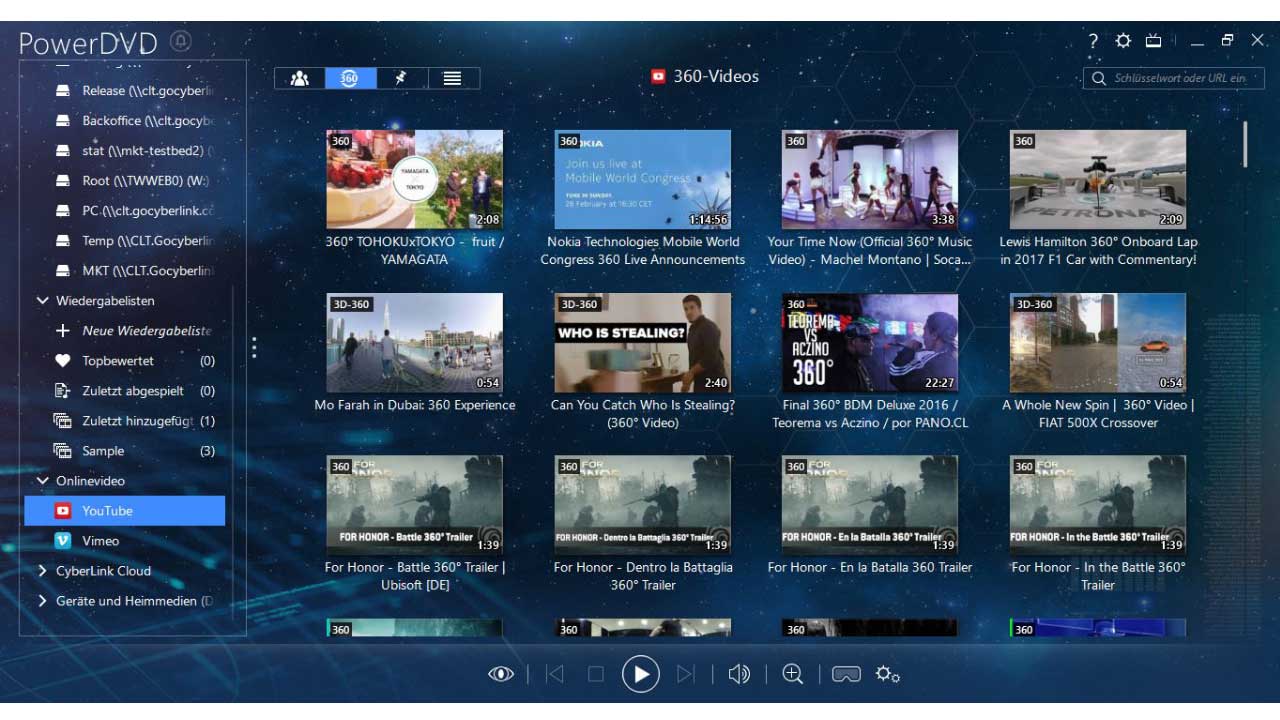Select Vimeo in the sidebar

(100, 541)
